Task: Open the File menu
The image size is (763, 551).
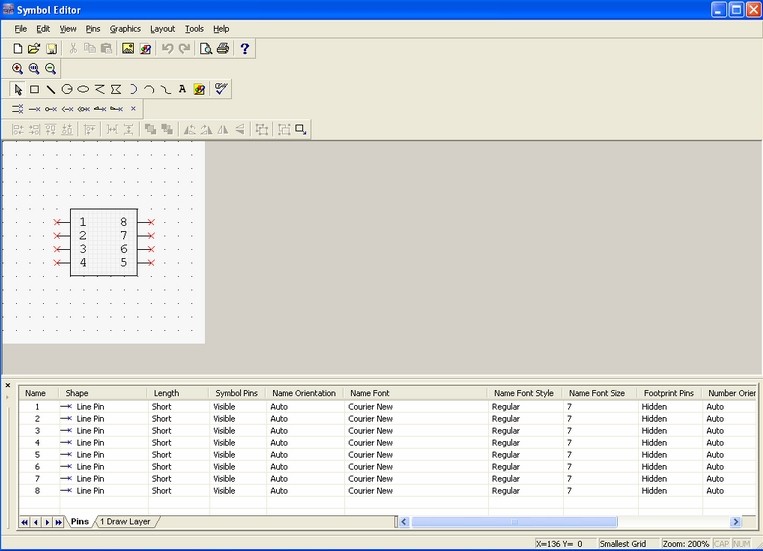Action: click(x=20, y=29)
